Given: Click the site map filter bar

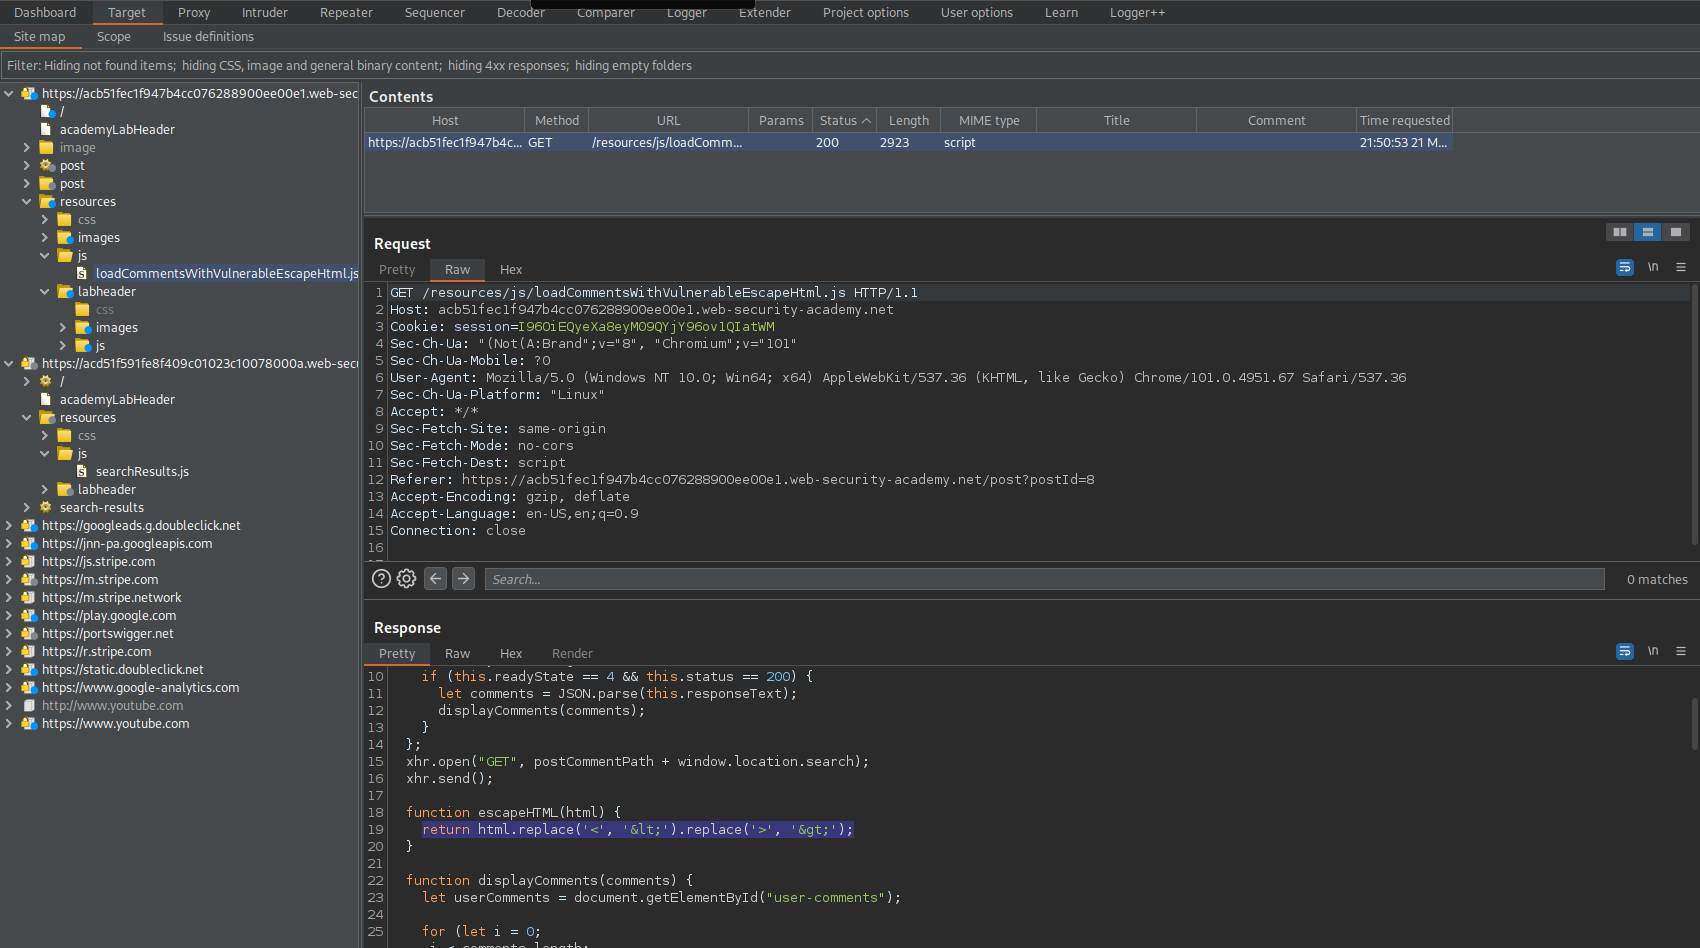Looking at the screenshot, I should point(850,65).
